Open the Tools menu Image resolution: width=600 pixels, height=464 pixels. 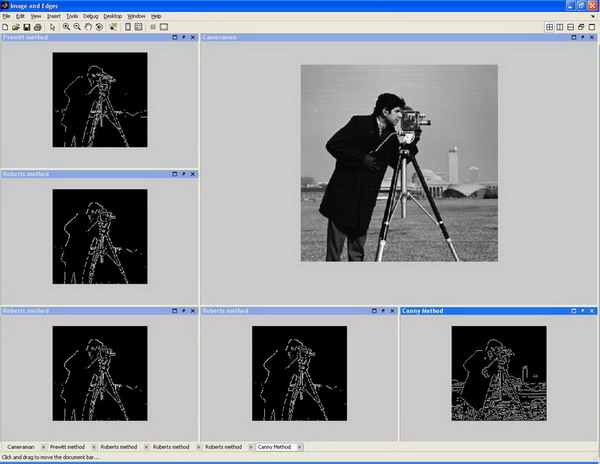(x=72, y=16)
